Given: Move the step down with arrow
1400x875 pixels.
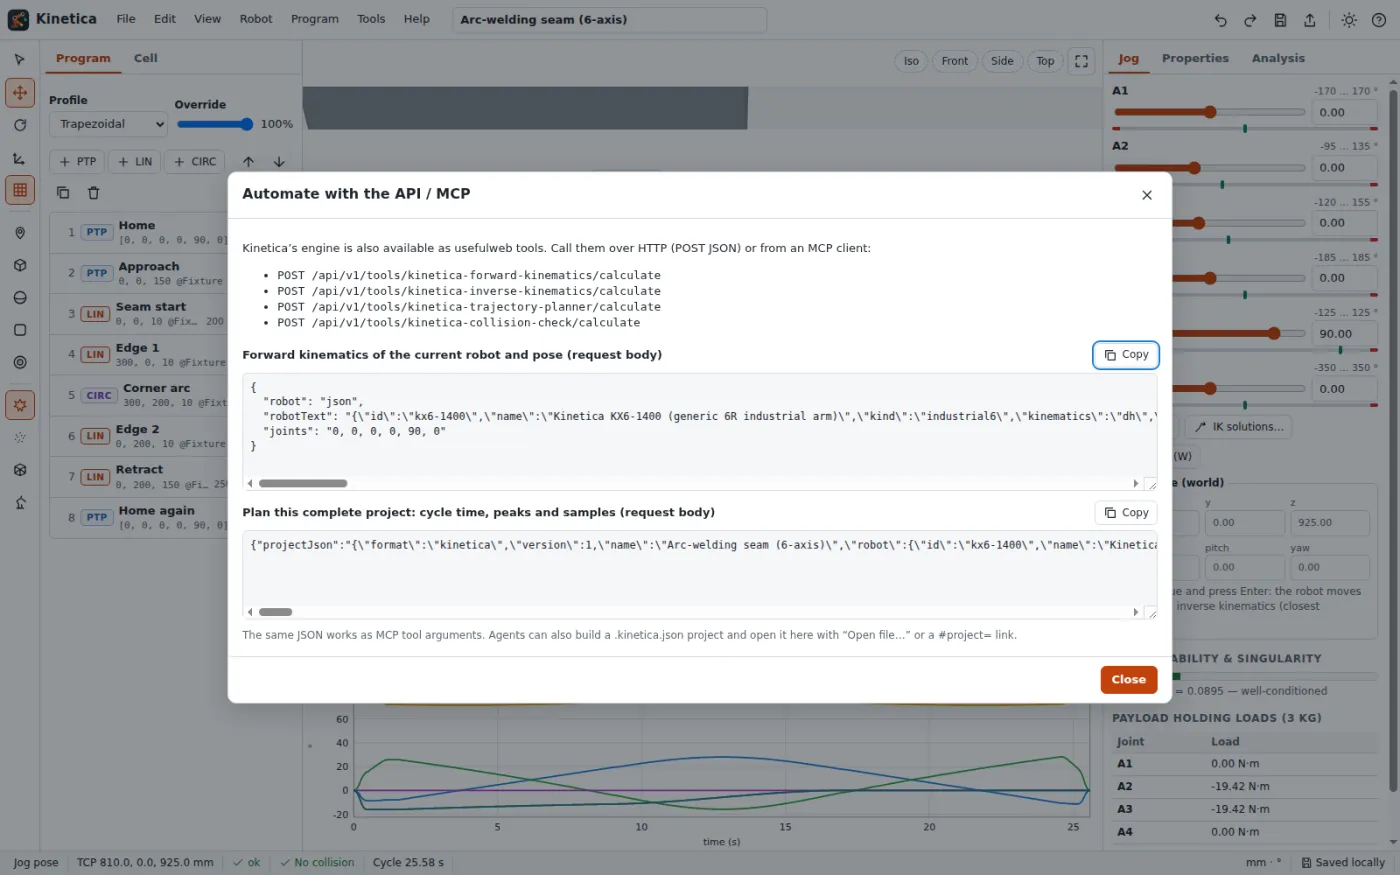Looking at the screenshot, I should 279,162.
